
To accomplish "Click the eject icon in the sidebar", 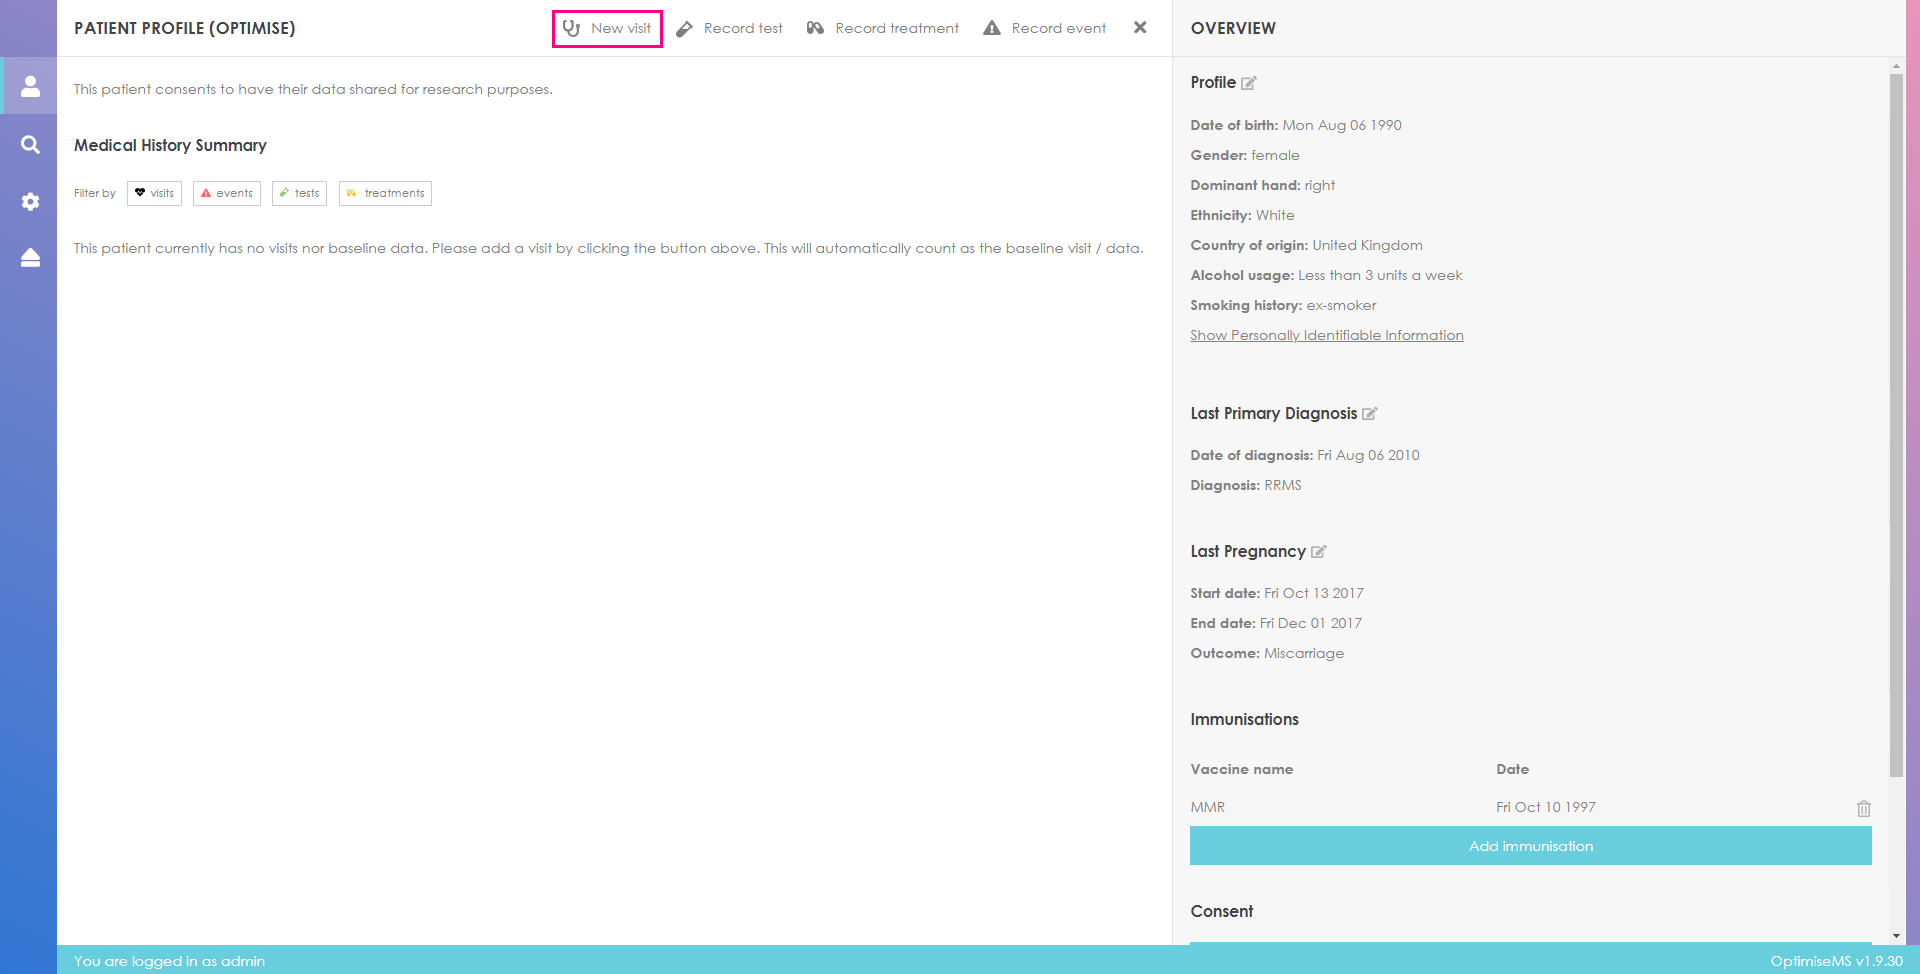I will click(x=30, y=258).
